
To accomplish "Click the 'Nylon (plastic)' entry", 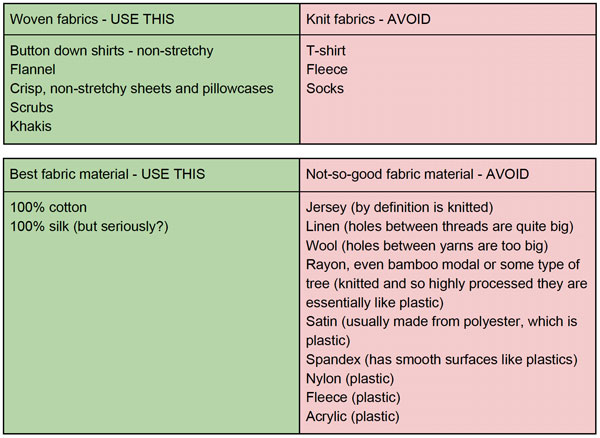I will (x=350, y=379).
